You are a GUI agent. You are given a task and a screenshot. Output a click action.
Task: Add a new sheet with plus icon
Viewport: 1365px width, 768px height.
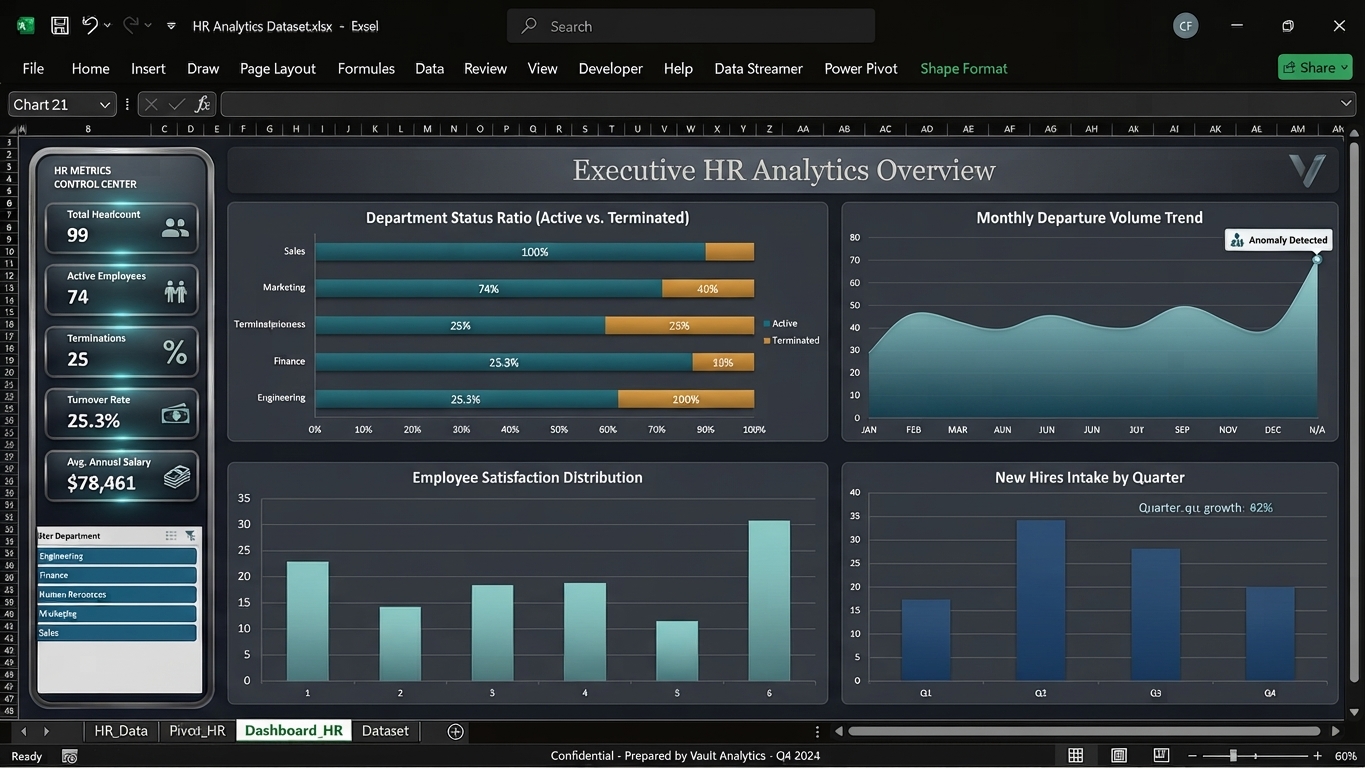tap(455, 731)
